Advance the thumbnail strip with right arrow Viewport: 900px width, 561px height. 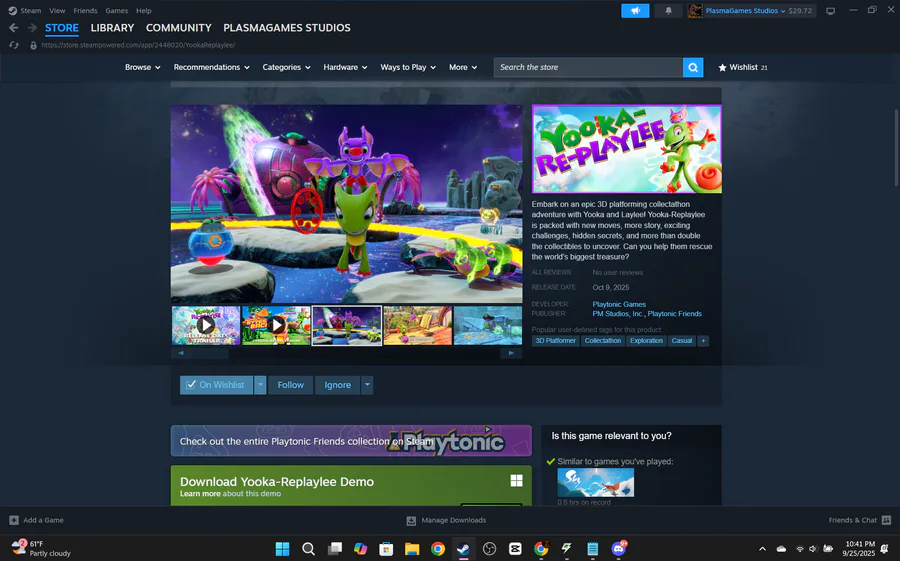pos(510,353)
